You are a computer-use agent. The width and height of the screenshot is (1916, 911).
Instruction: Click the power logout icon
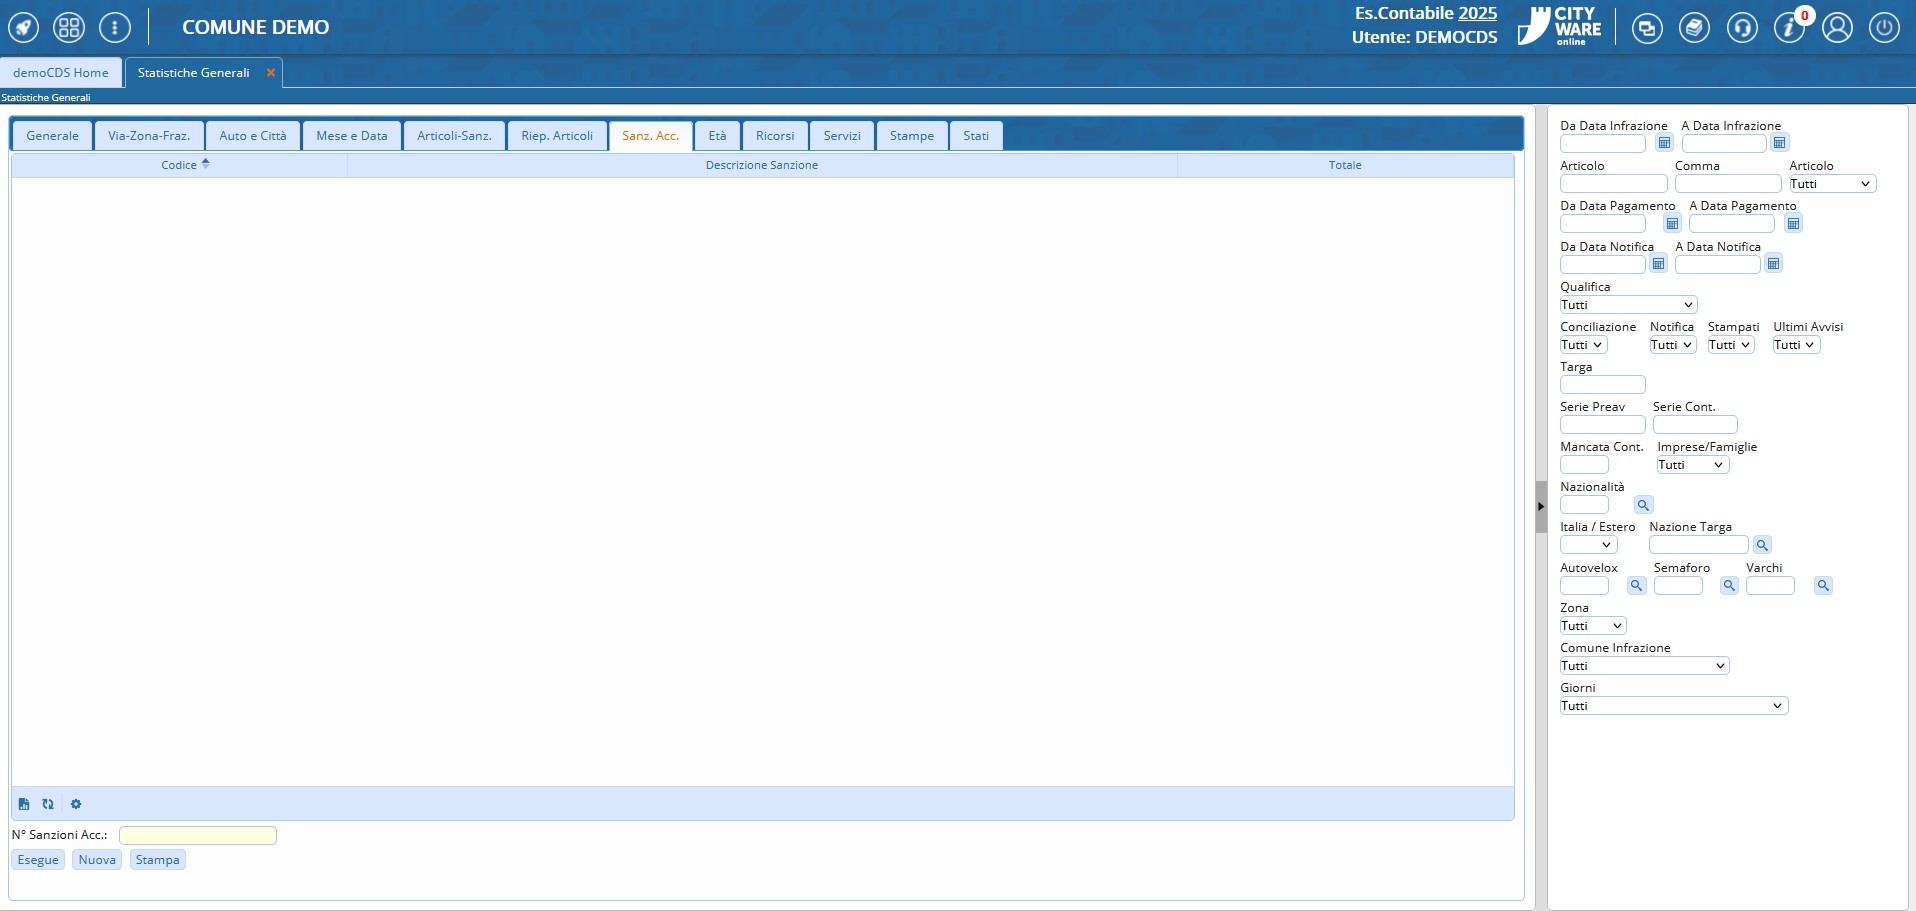coord(1884,28)
